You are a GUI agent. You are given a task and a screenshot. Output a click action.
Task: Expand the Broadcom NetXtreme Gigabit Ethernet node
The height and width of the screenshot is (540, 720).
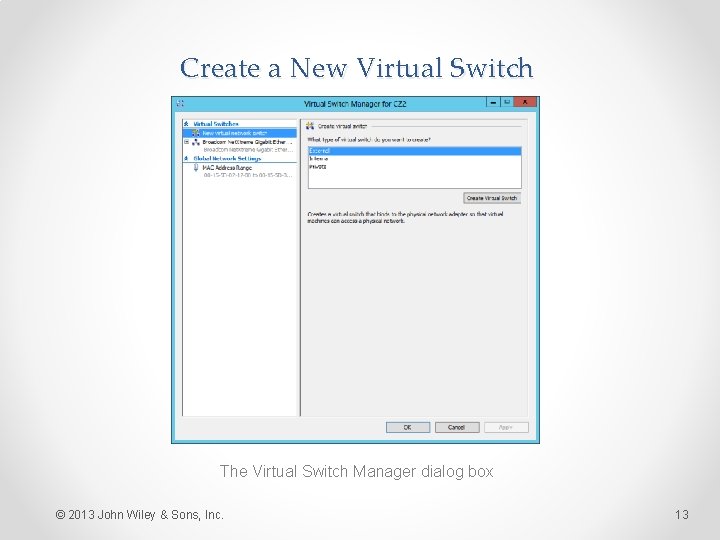tap(187, 142)
